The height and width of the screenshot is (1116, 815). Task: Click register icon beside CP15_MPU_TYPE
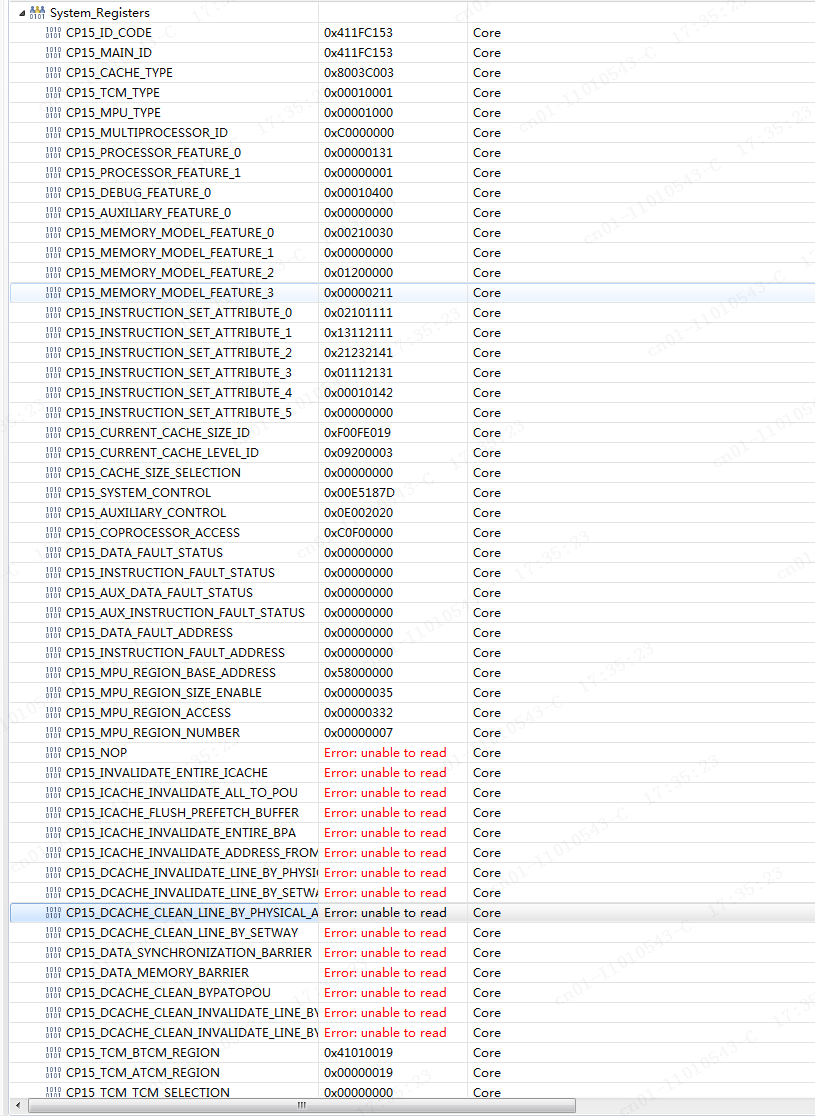coord(53,112)
